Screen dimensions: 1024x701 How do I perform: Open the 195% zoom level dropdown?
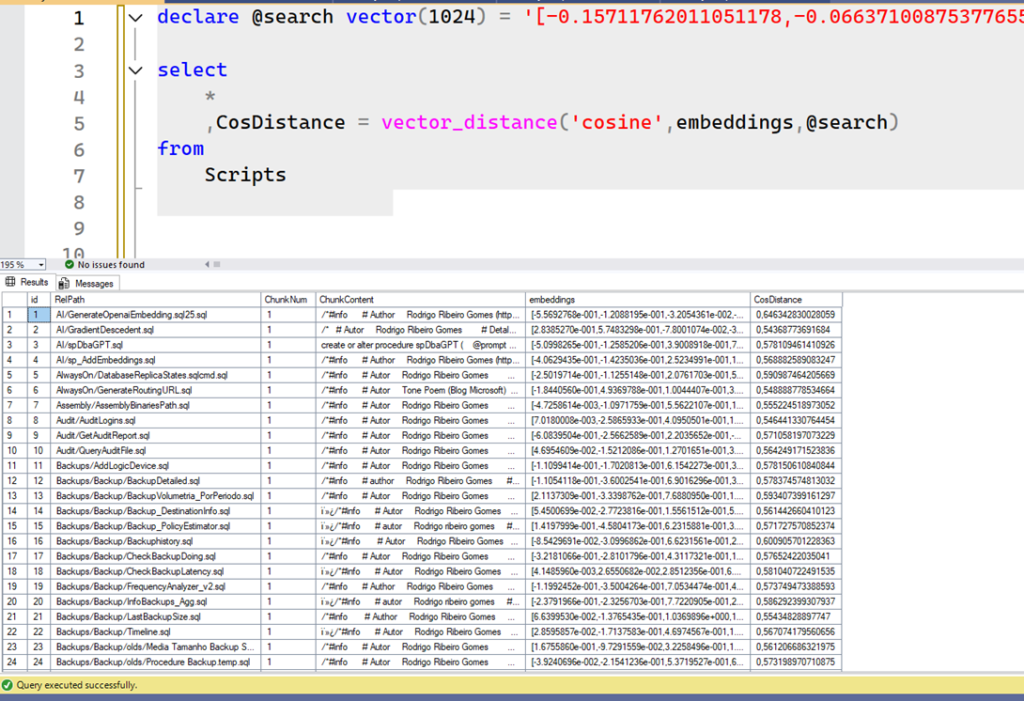pos(40,265)
